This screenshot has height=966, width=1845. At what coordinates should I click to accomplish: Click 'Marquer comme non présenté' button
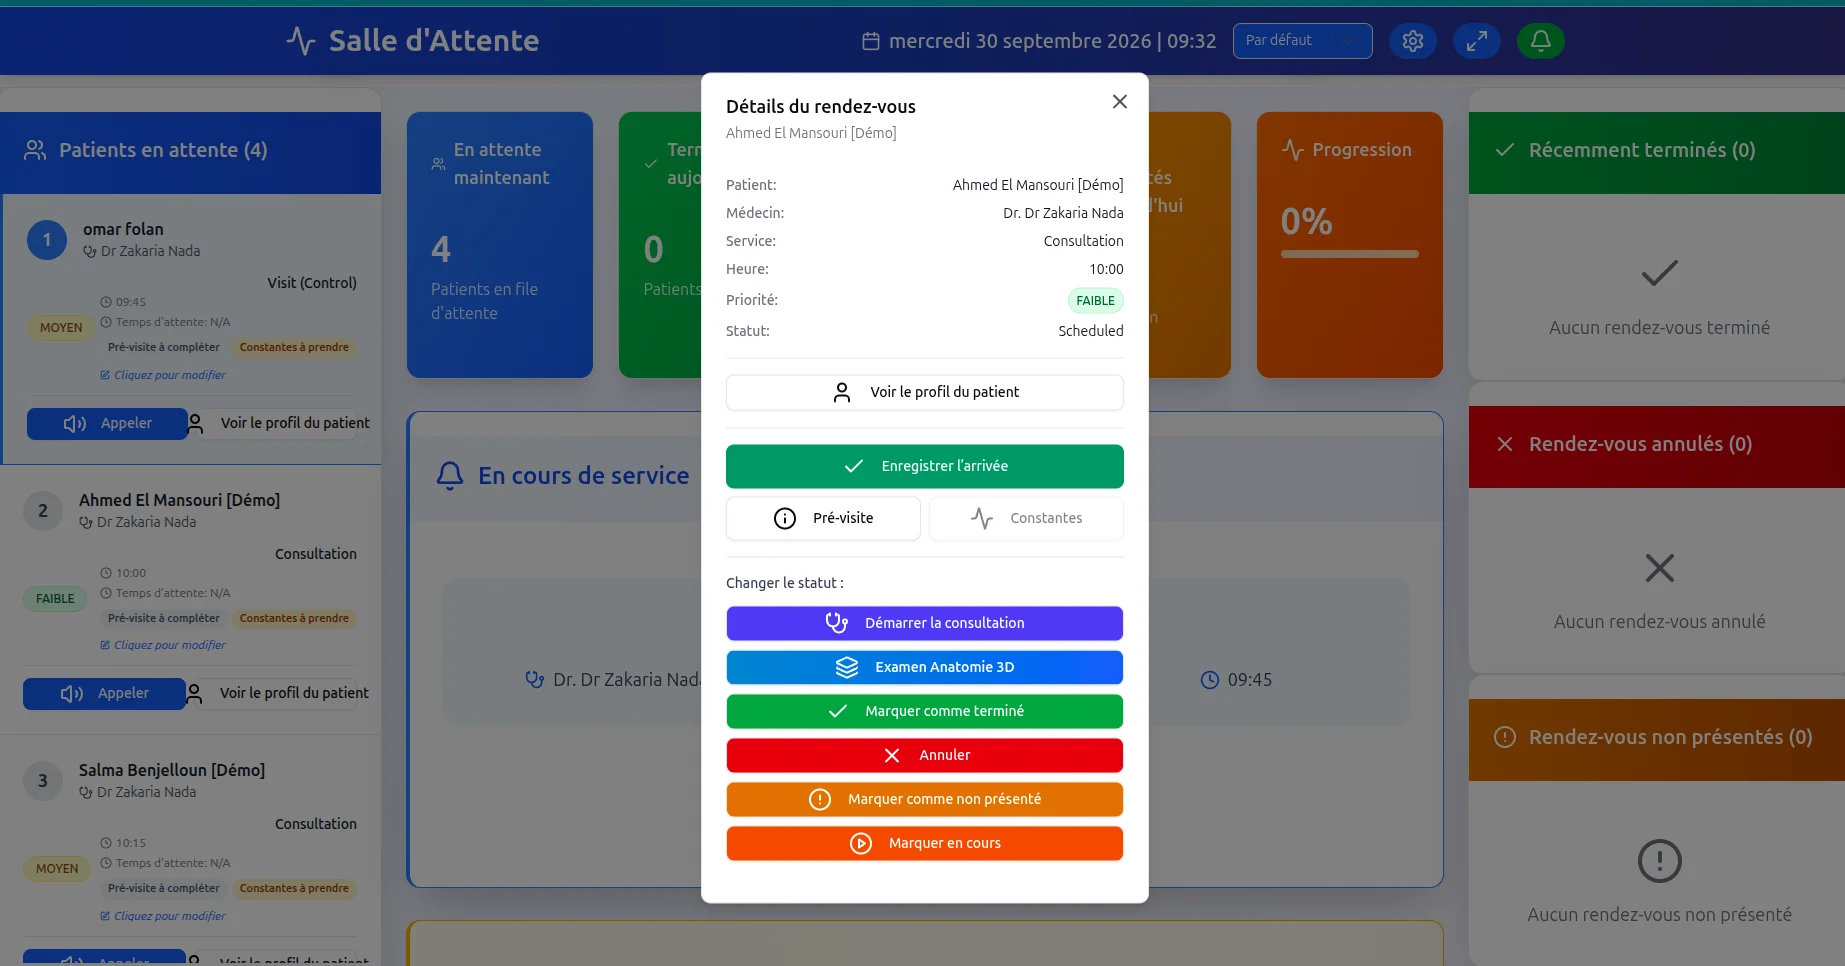pos(924,799)
